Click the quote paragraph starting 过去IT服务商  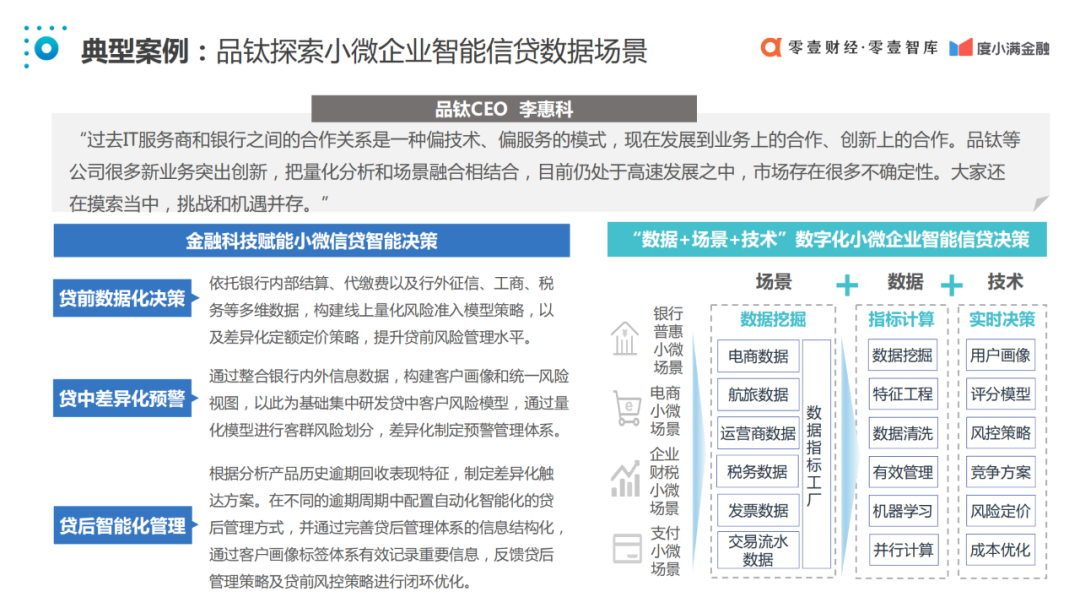coord(544,171)
